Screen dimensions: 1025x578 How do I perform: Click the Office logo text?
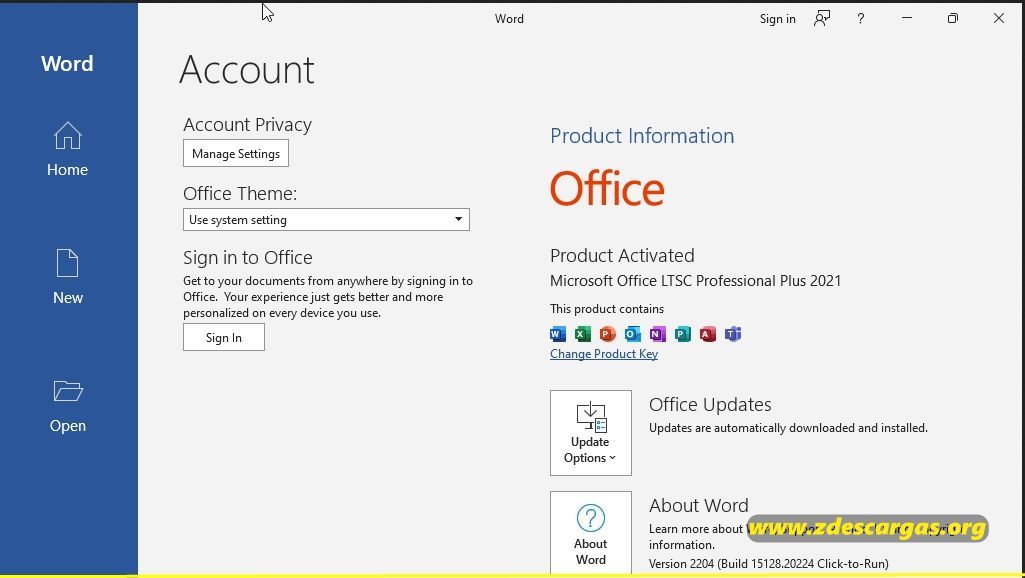click(607, 188)
